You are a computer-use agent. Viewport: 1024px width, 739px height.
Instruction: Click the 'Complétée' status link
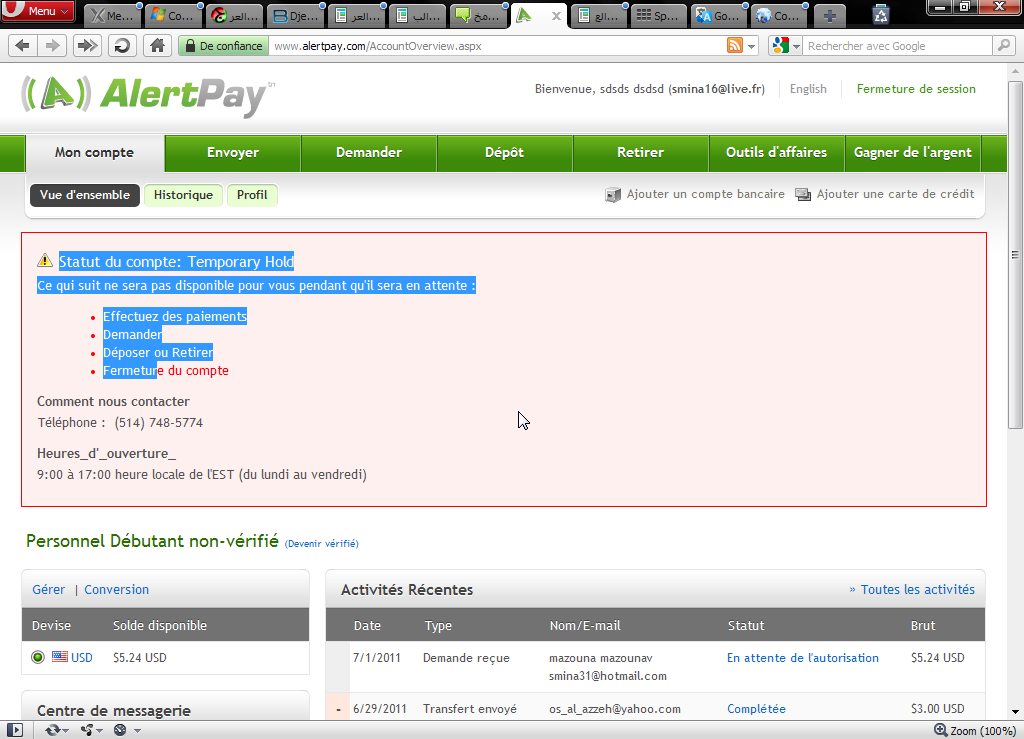tap(756, 709)
